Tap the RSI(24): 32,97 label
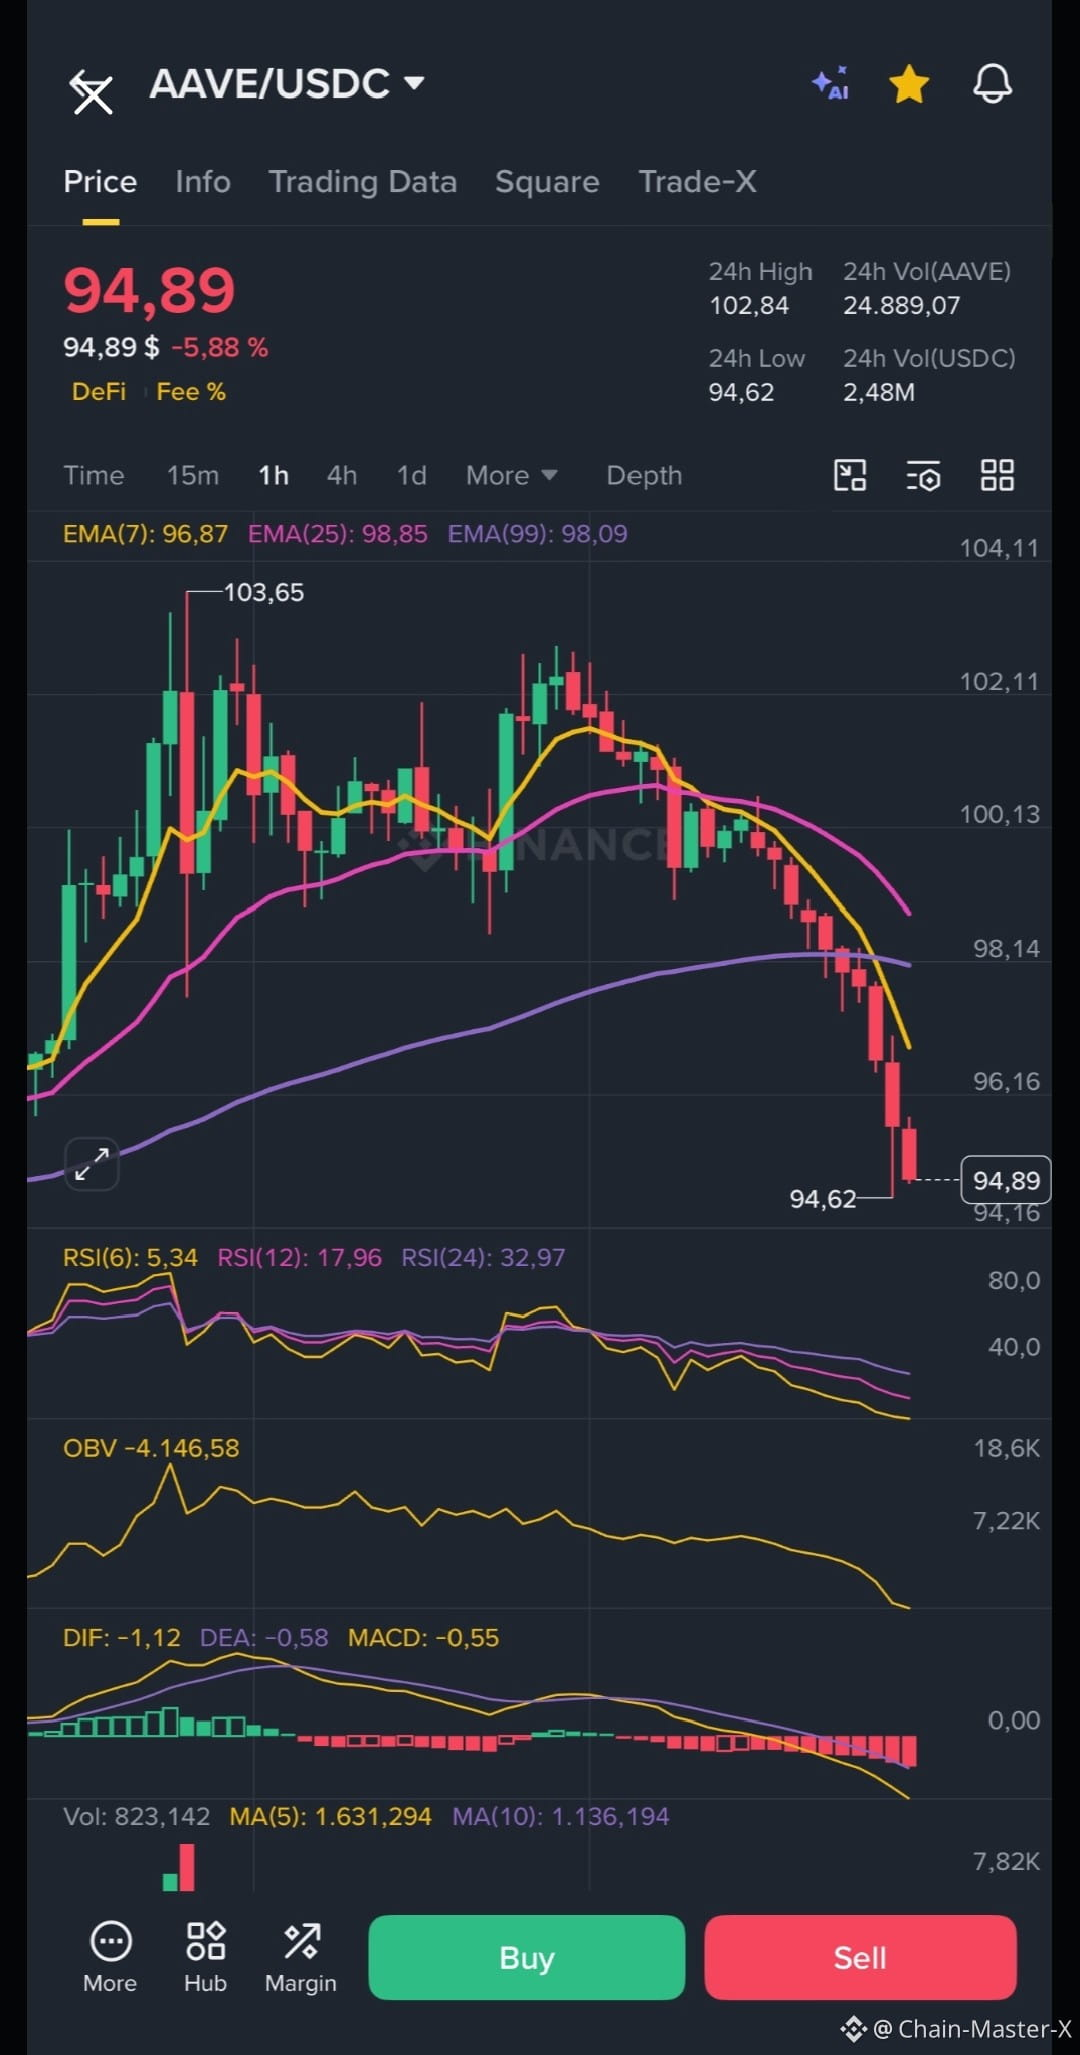1080x2055 pixels. tap(483, 1257)
